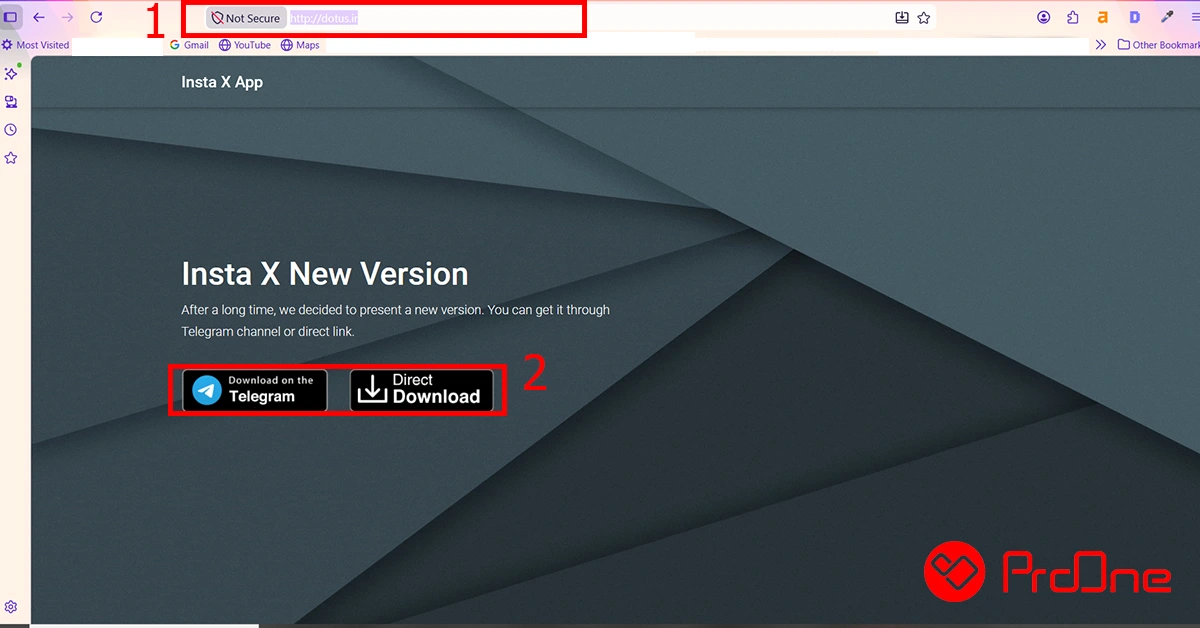The width and height of the screenshot is (1200, 628).
Task: Click the purple D extension icon
Action: coord(1135,17)
